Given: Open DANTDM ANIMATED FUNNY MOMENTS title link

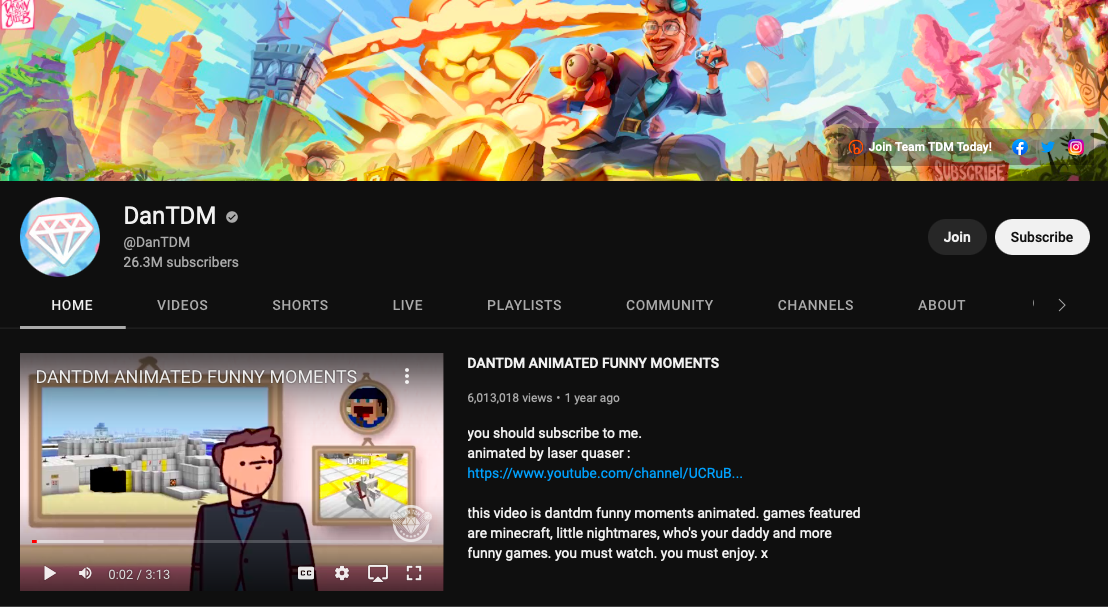Looking at the screenshot, I should click(593, 363).
